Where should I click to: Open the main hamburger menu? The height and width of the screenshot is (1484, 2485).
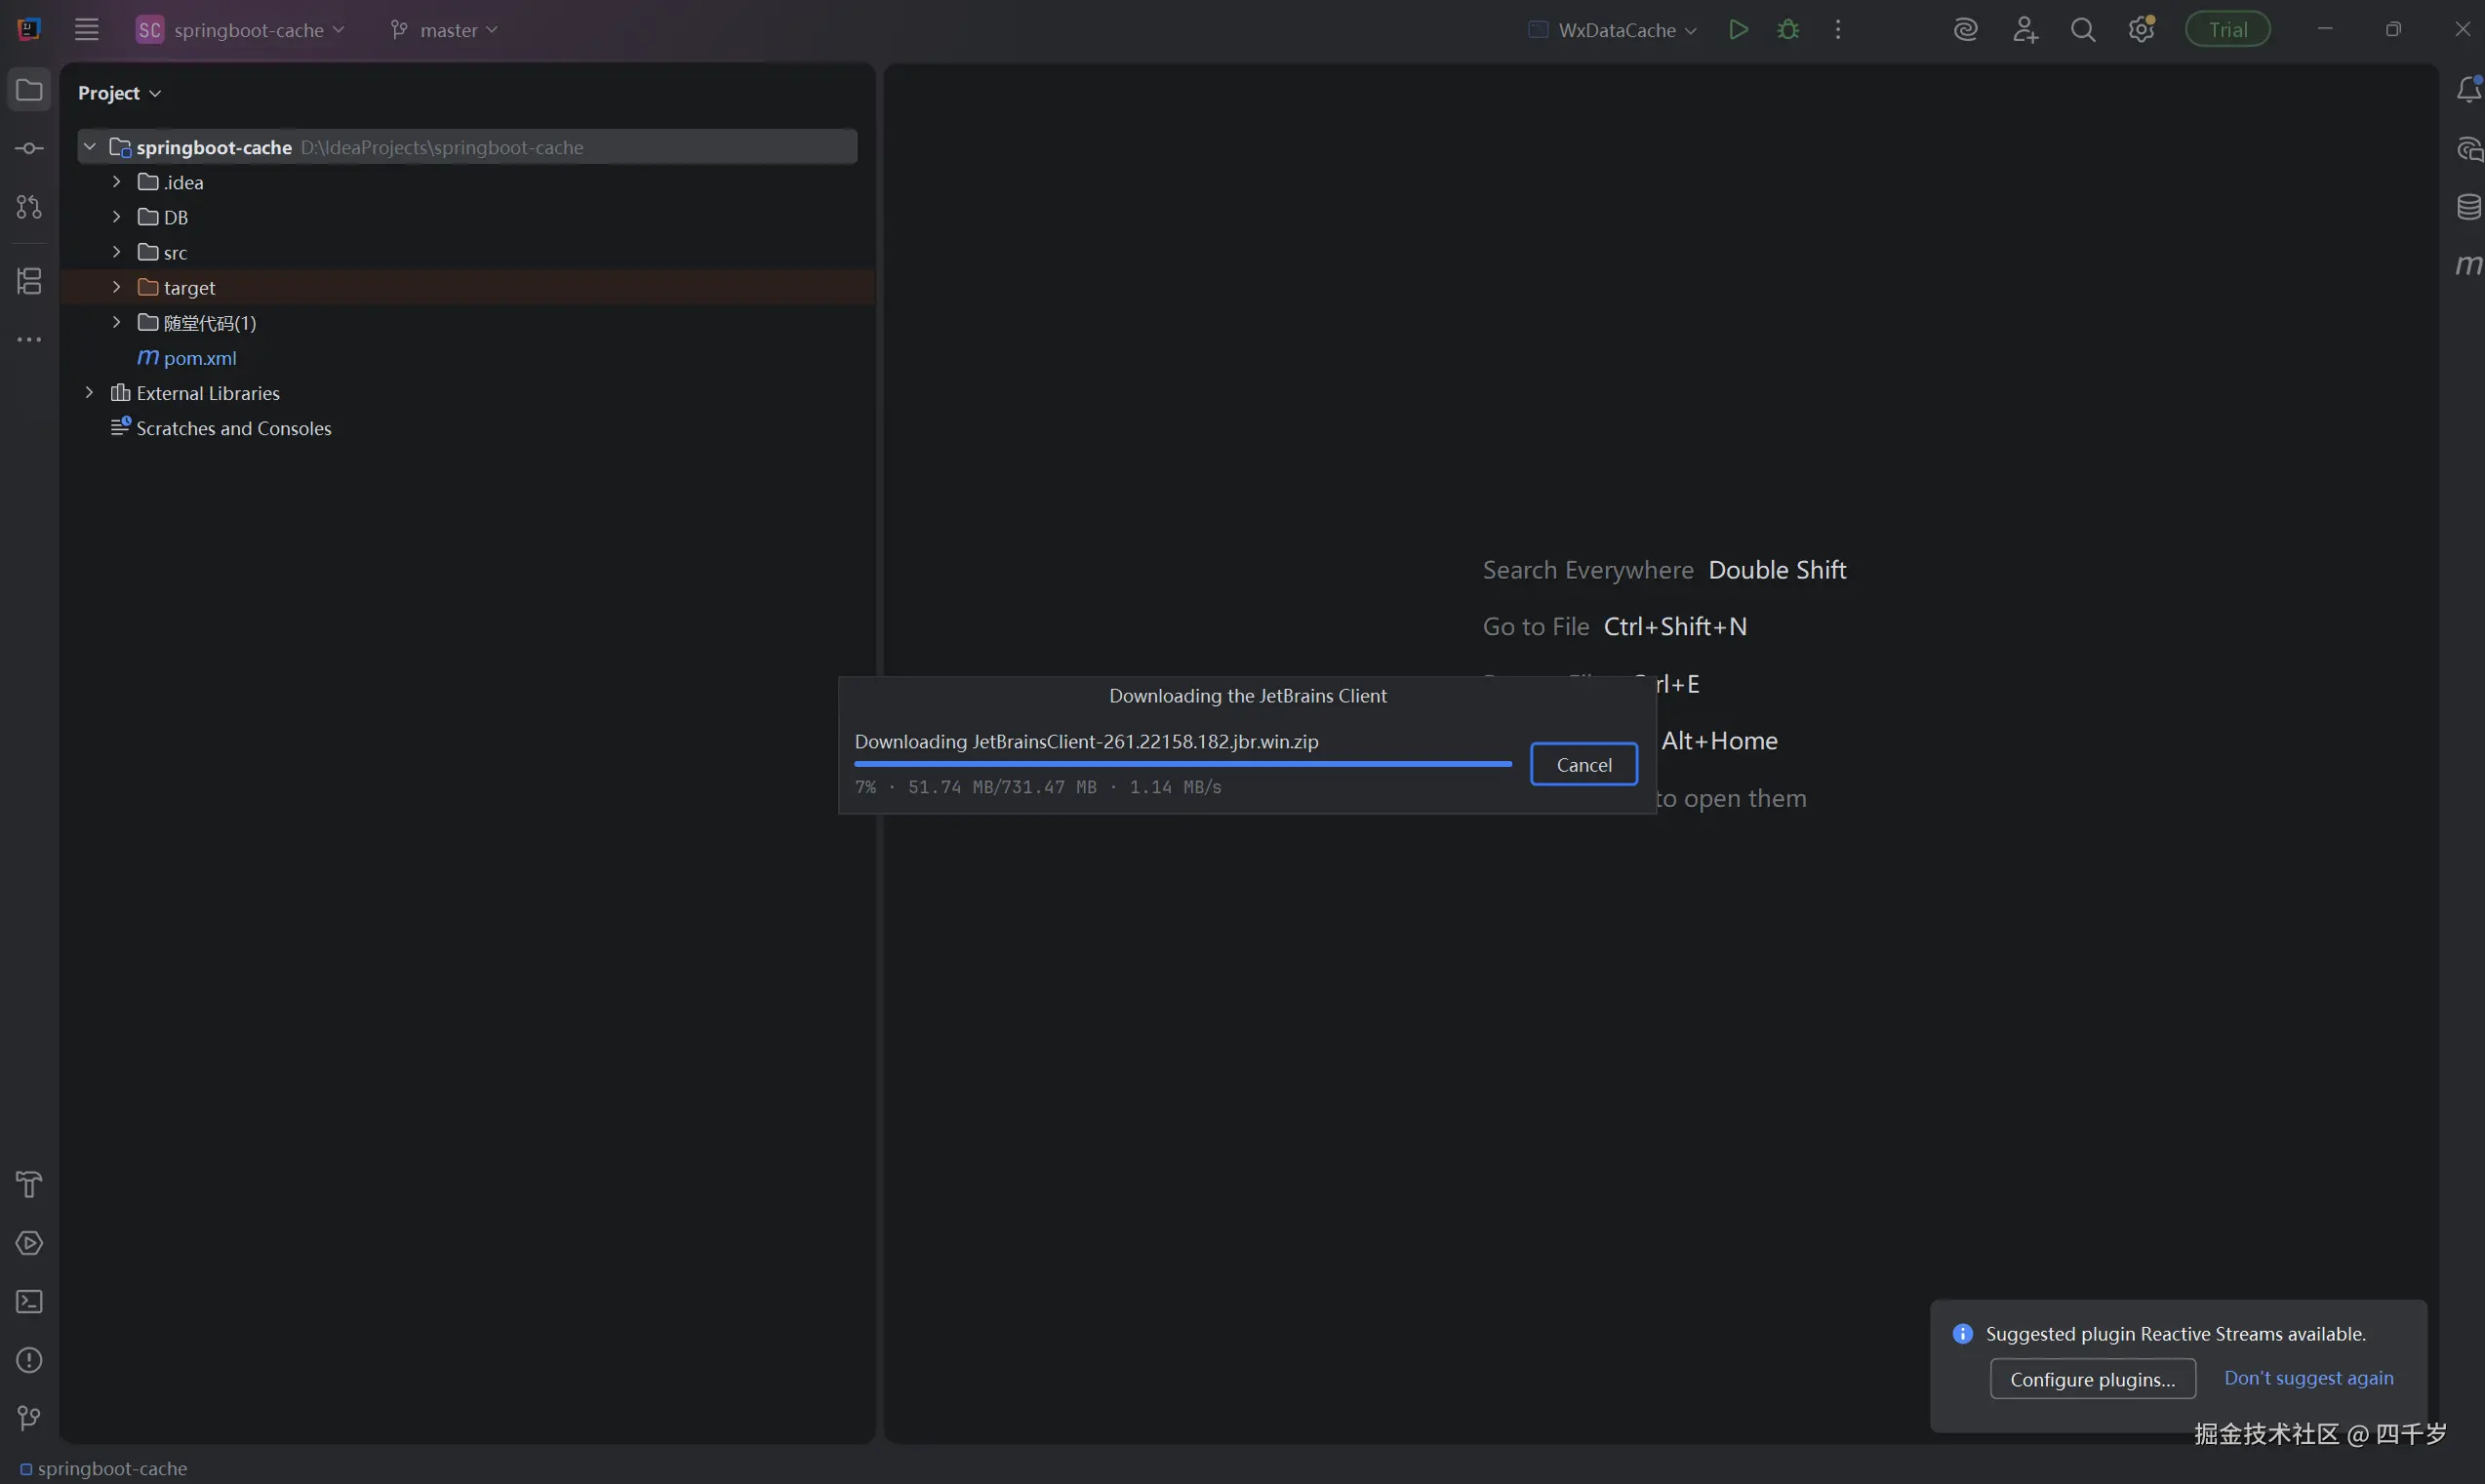pos(87,30)
